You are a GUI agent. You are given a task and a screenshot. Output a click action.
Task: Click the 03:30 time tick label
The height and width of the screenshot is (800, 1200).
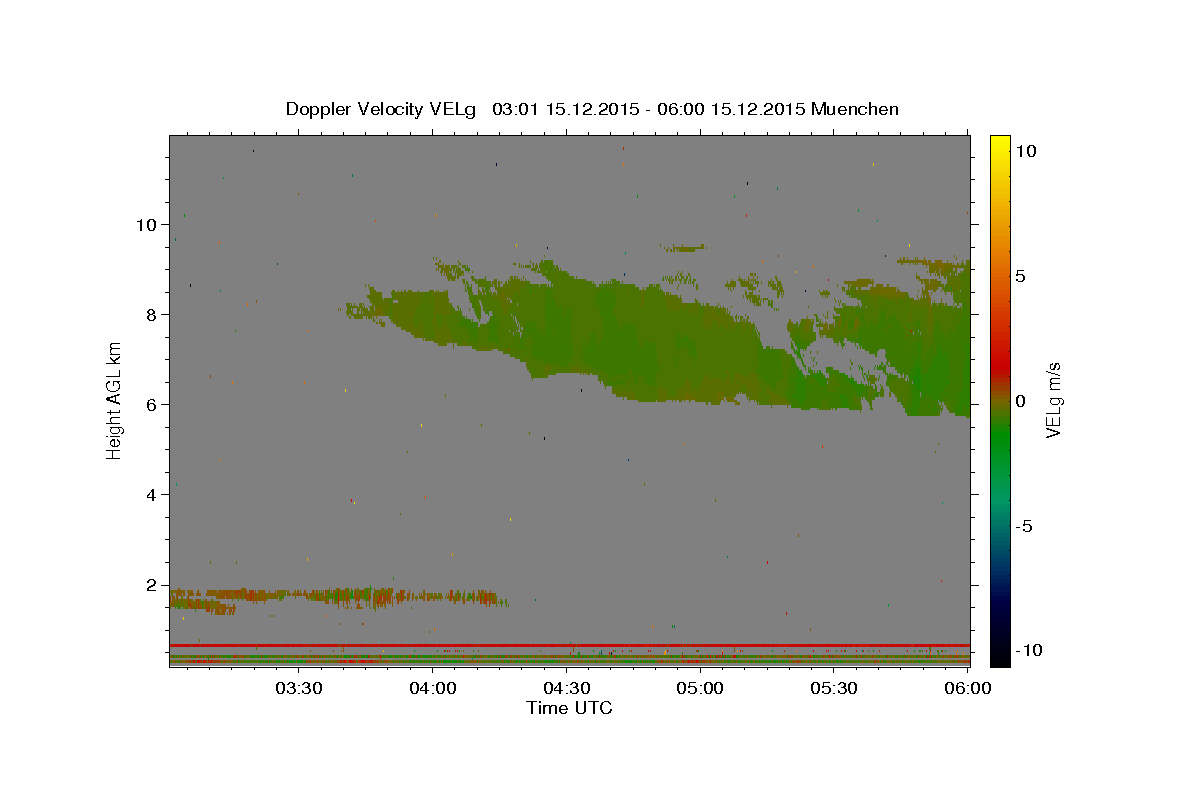pos(298,688)
